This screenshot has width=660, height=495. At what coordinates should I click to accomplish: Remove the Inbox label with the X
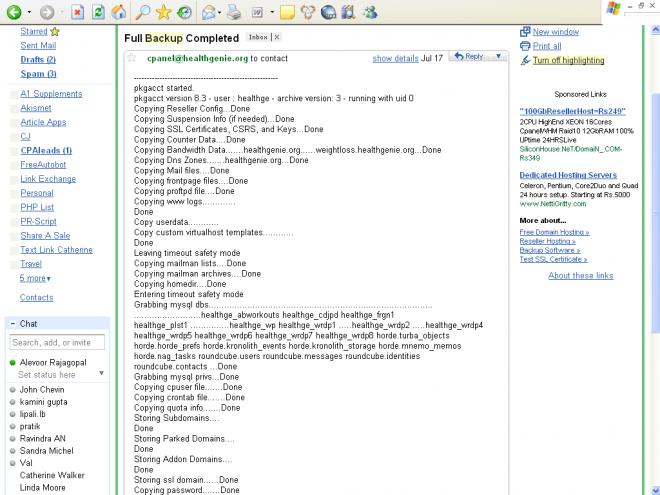(277, 37)
